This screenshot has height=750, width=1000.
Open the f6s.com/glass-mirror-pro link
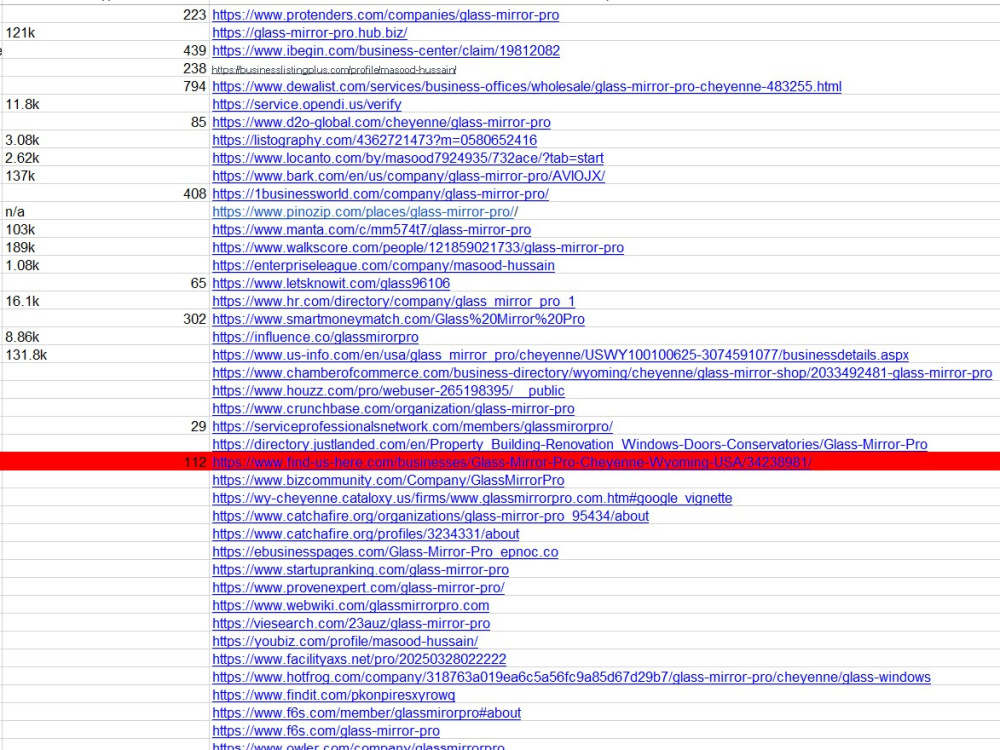(326, 729)
